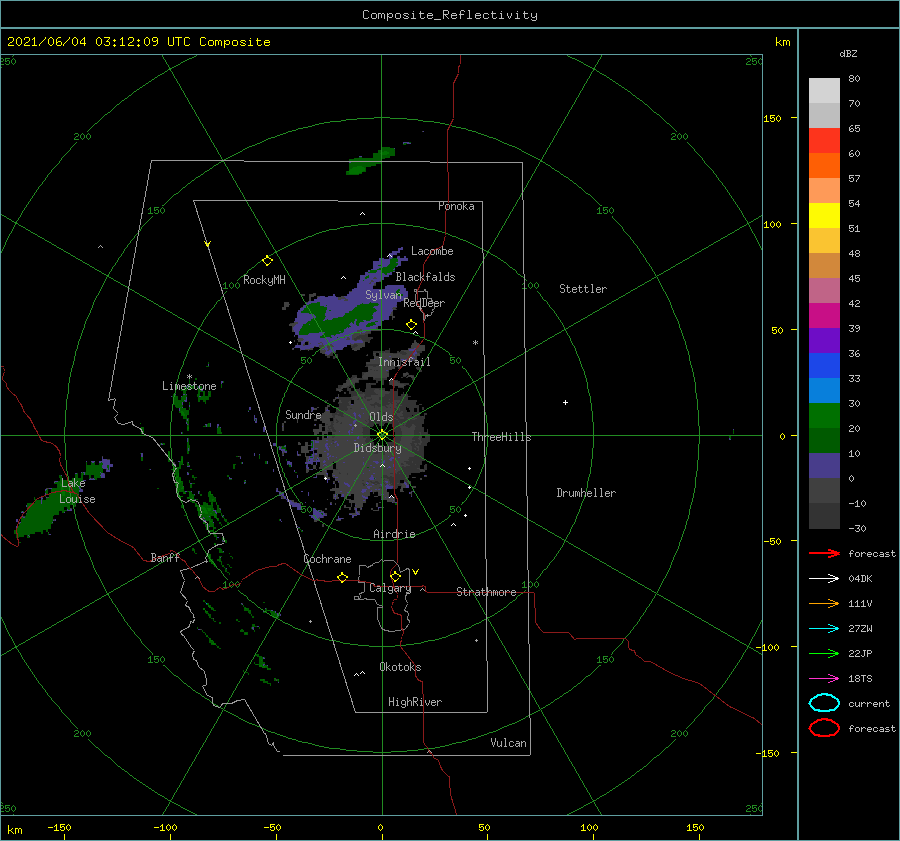
Task: Click the red forecast arrow legend icon
Action: (824, 553)
